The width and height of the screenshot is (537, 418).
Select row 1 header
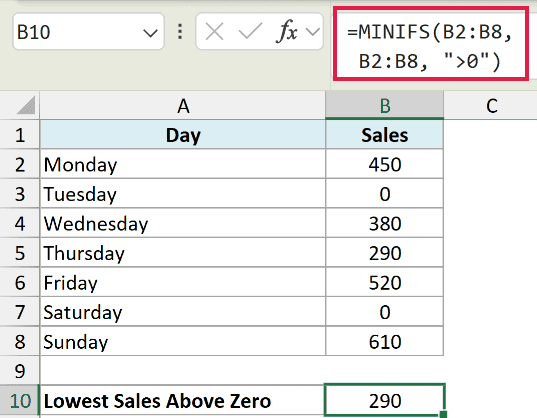click(20, 135)
